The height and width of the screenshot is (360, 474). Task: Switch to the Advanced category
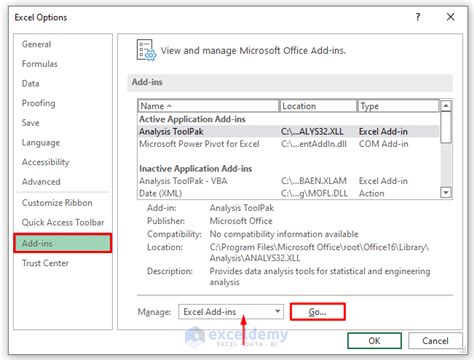tap(41, 182)
